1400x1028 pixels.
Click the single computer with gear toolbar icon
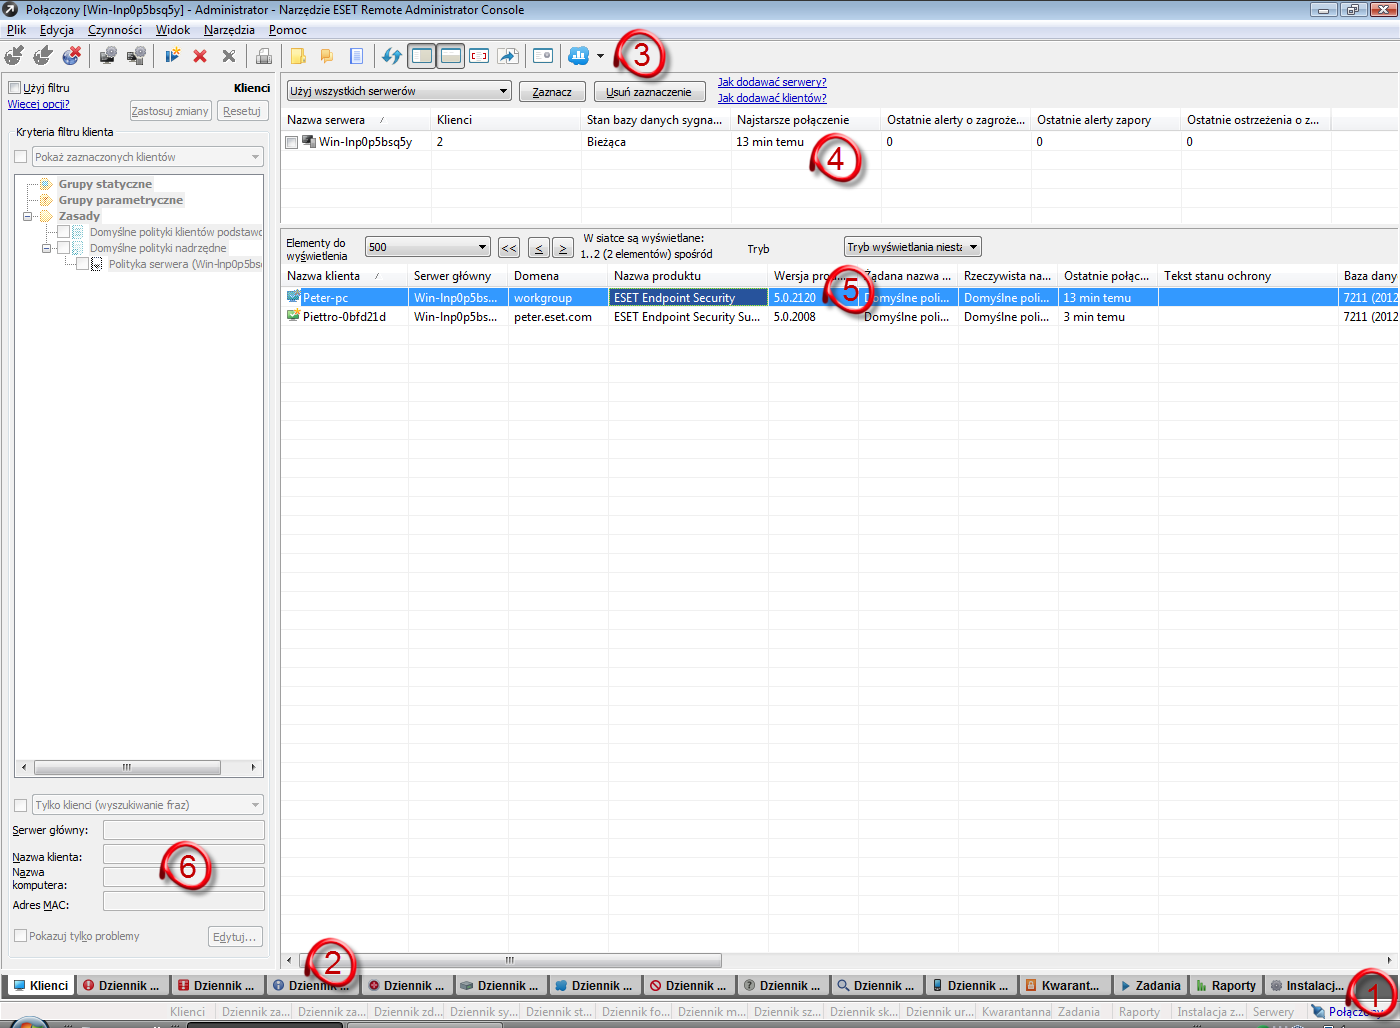pos(107,56)
